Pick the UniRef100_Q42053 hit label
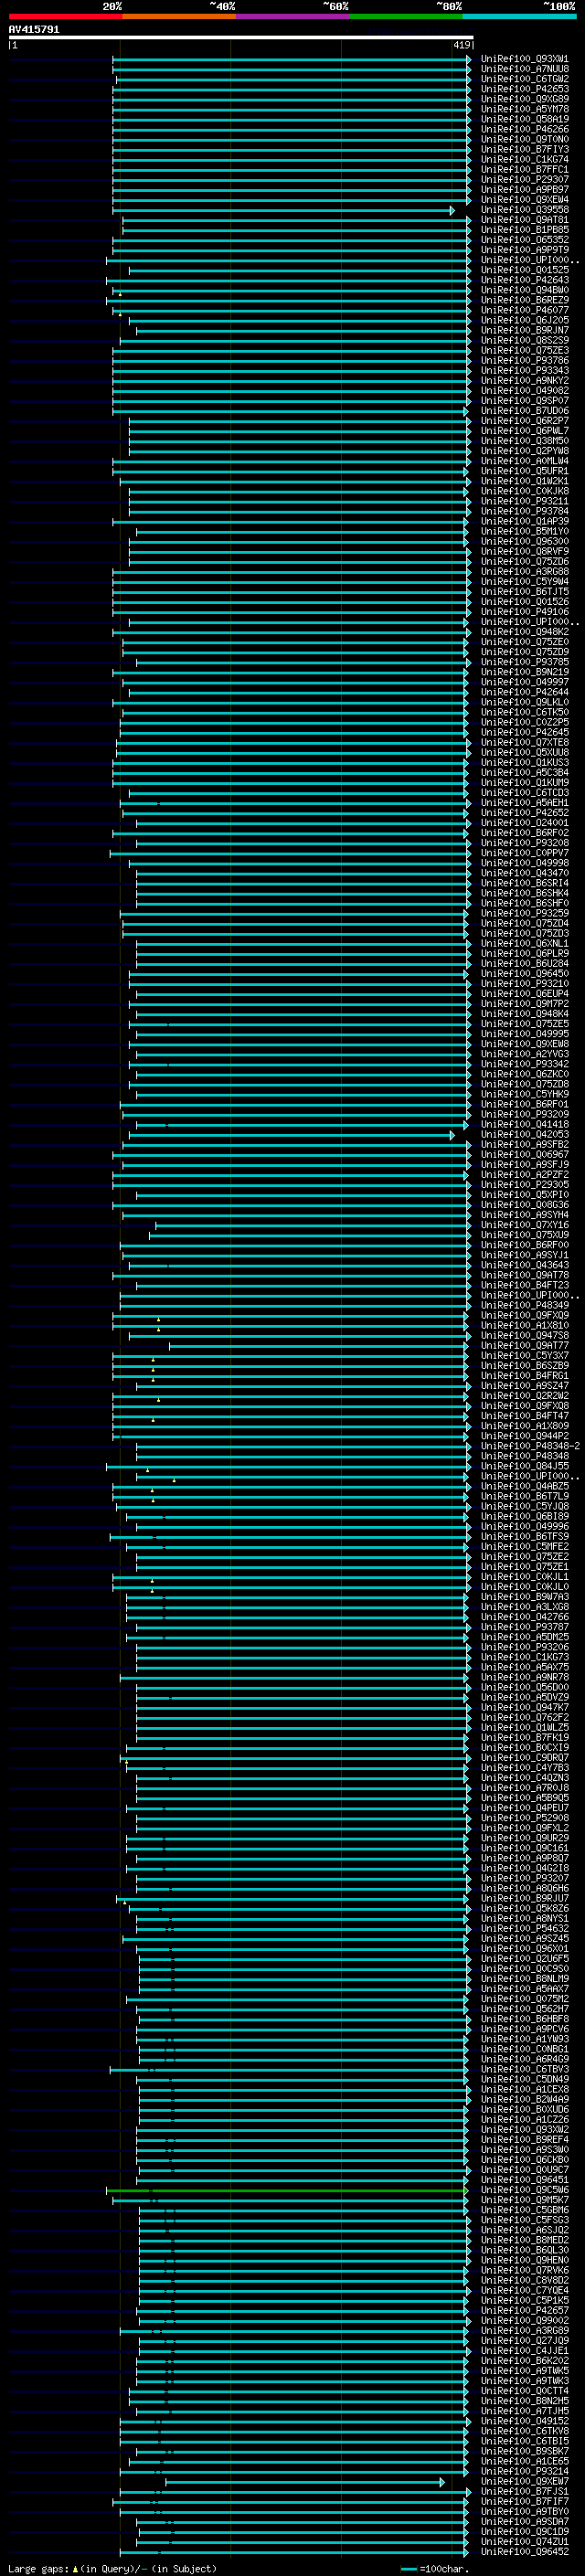 tap(524, 1134)
